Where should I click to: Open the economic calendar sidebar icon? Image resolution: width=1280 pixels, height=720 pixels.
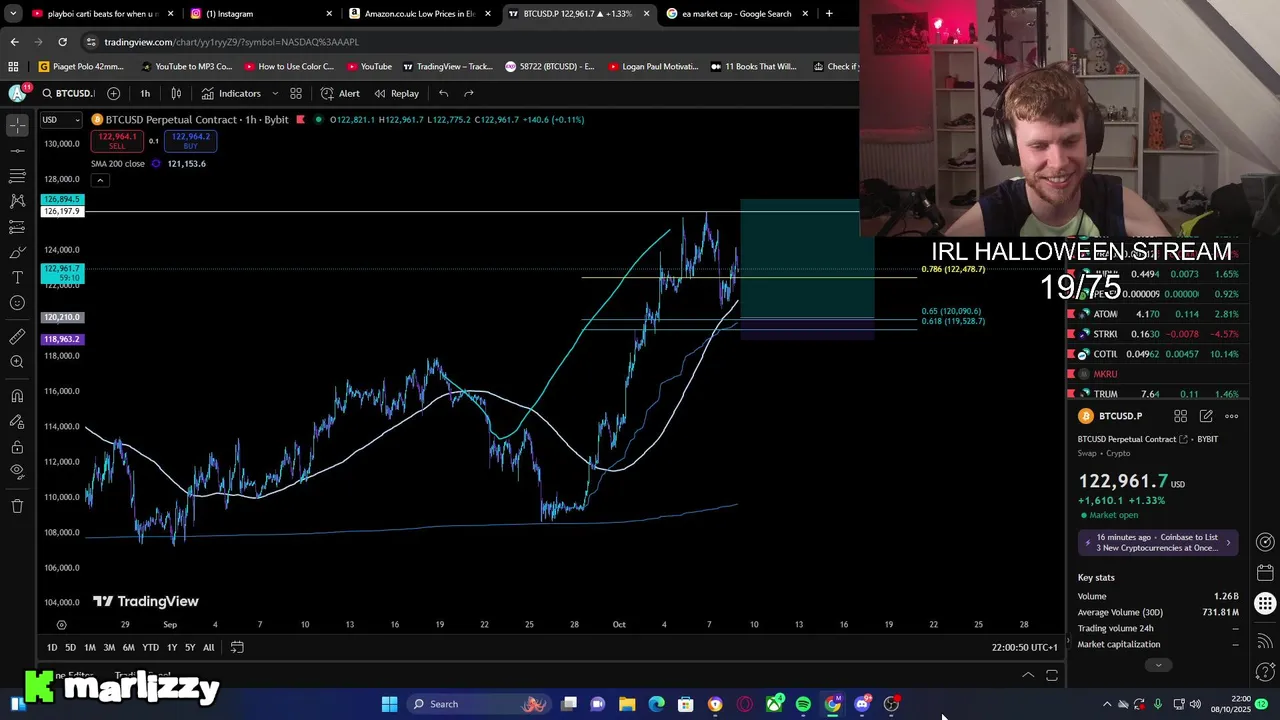pyautogui.click(x=1265, y=573)
